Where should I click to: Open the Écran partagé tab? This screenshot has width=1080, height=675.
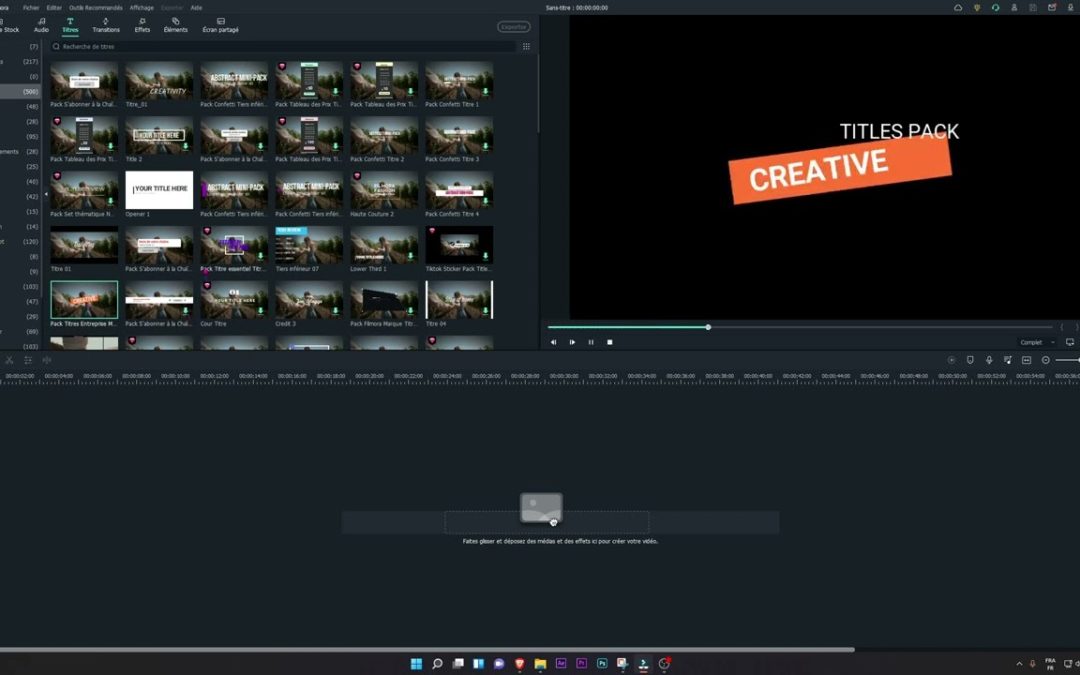coord(220,25)
